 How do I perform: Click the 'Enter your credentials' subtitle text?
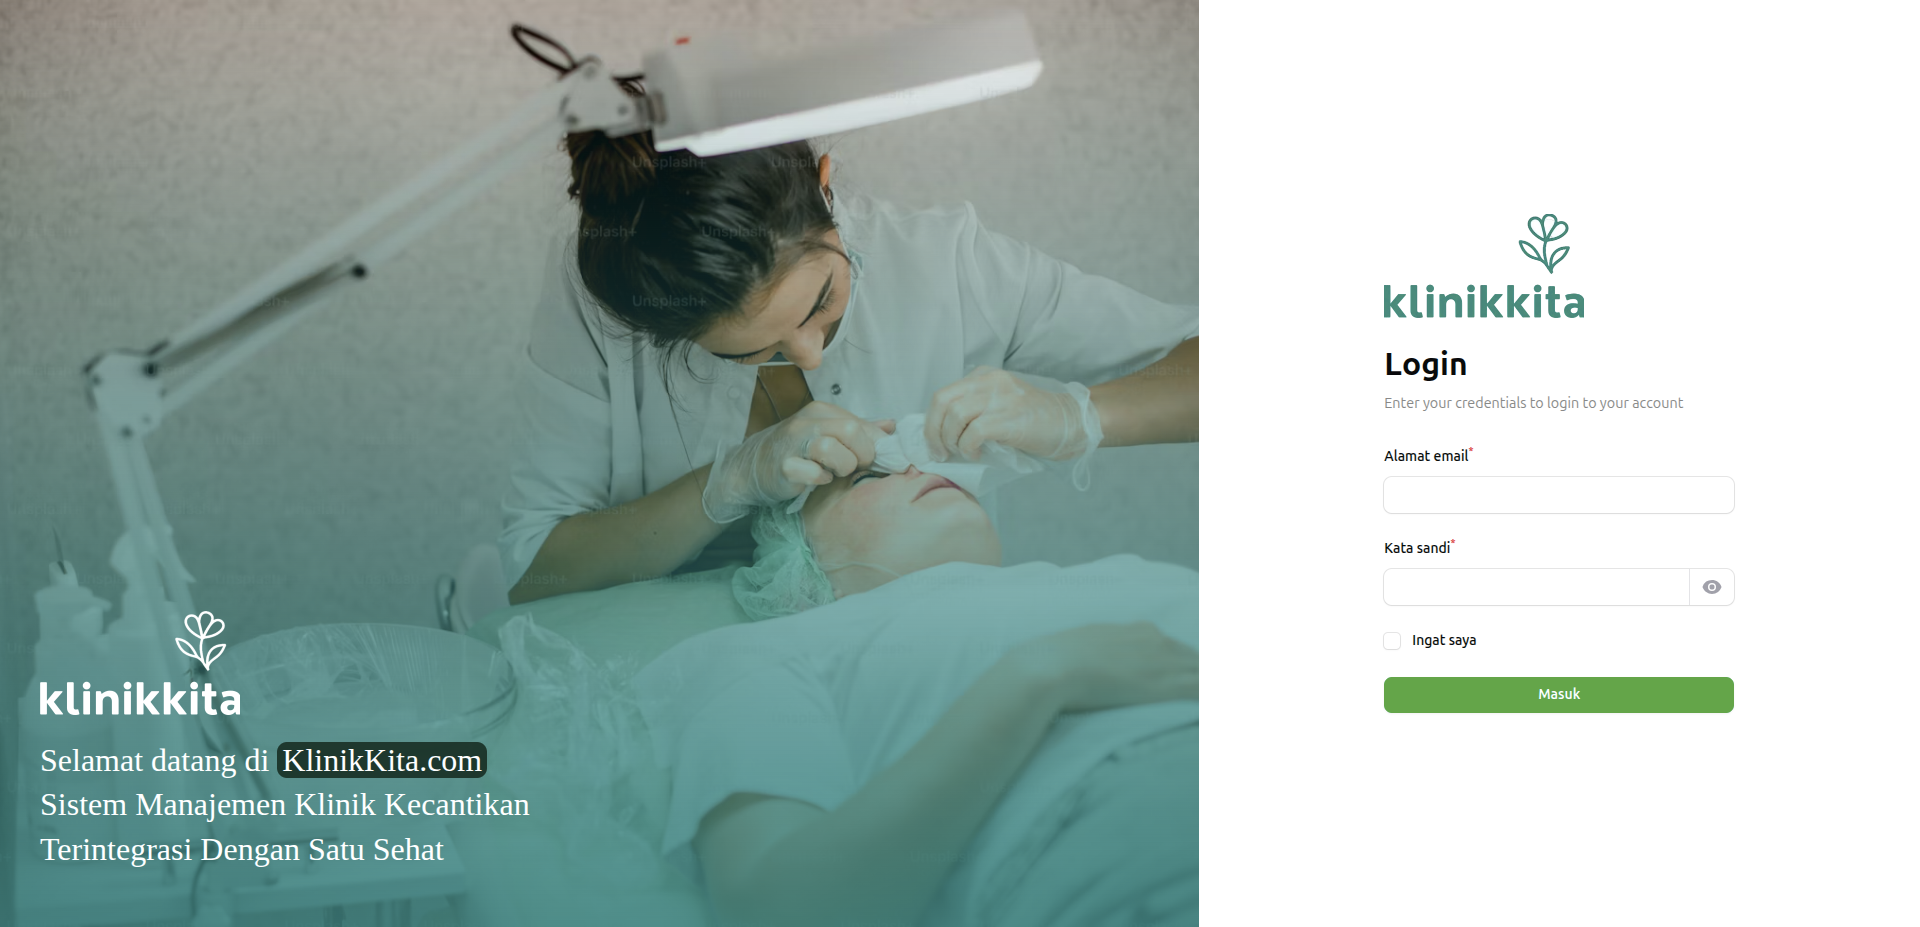click(x=1534, y=403)
